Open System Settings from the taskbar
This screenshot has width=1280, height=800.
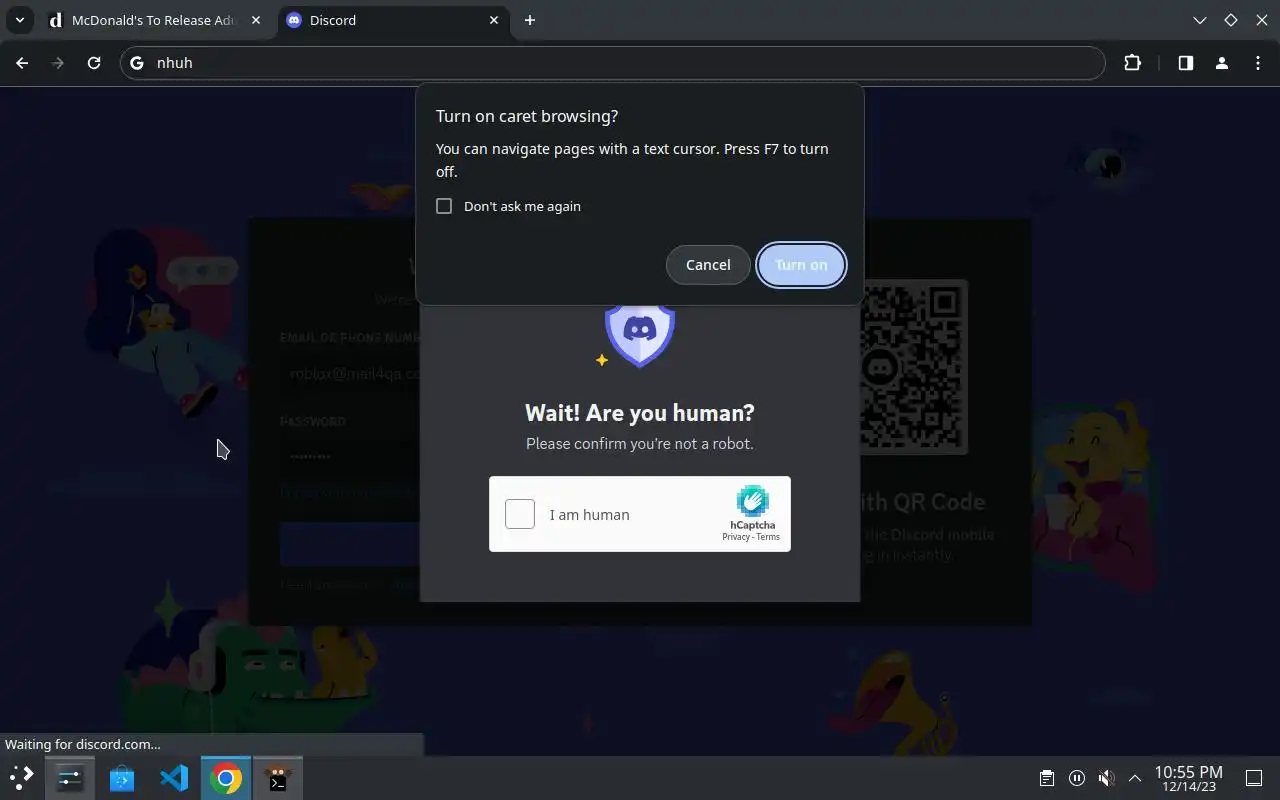[x=70, y=777]
